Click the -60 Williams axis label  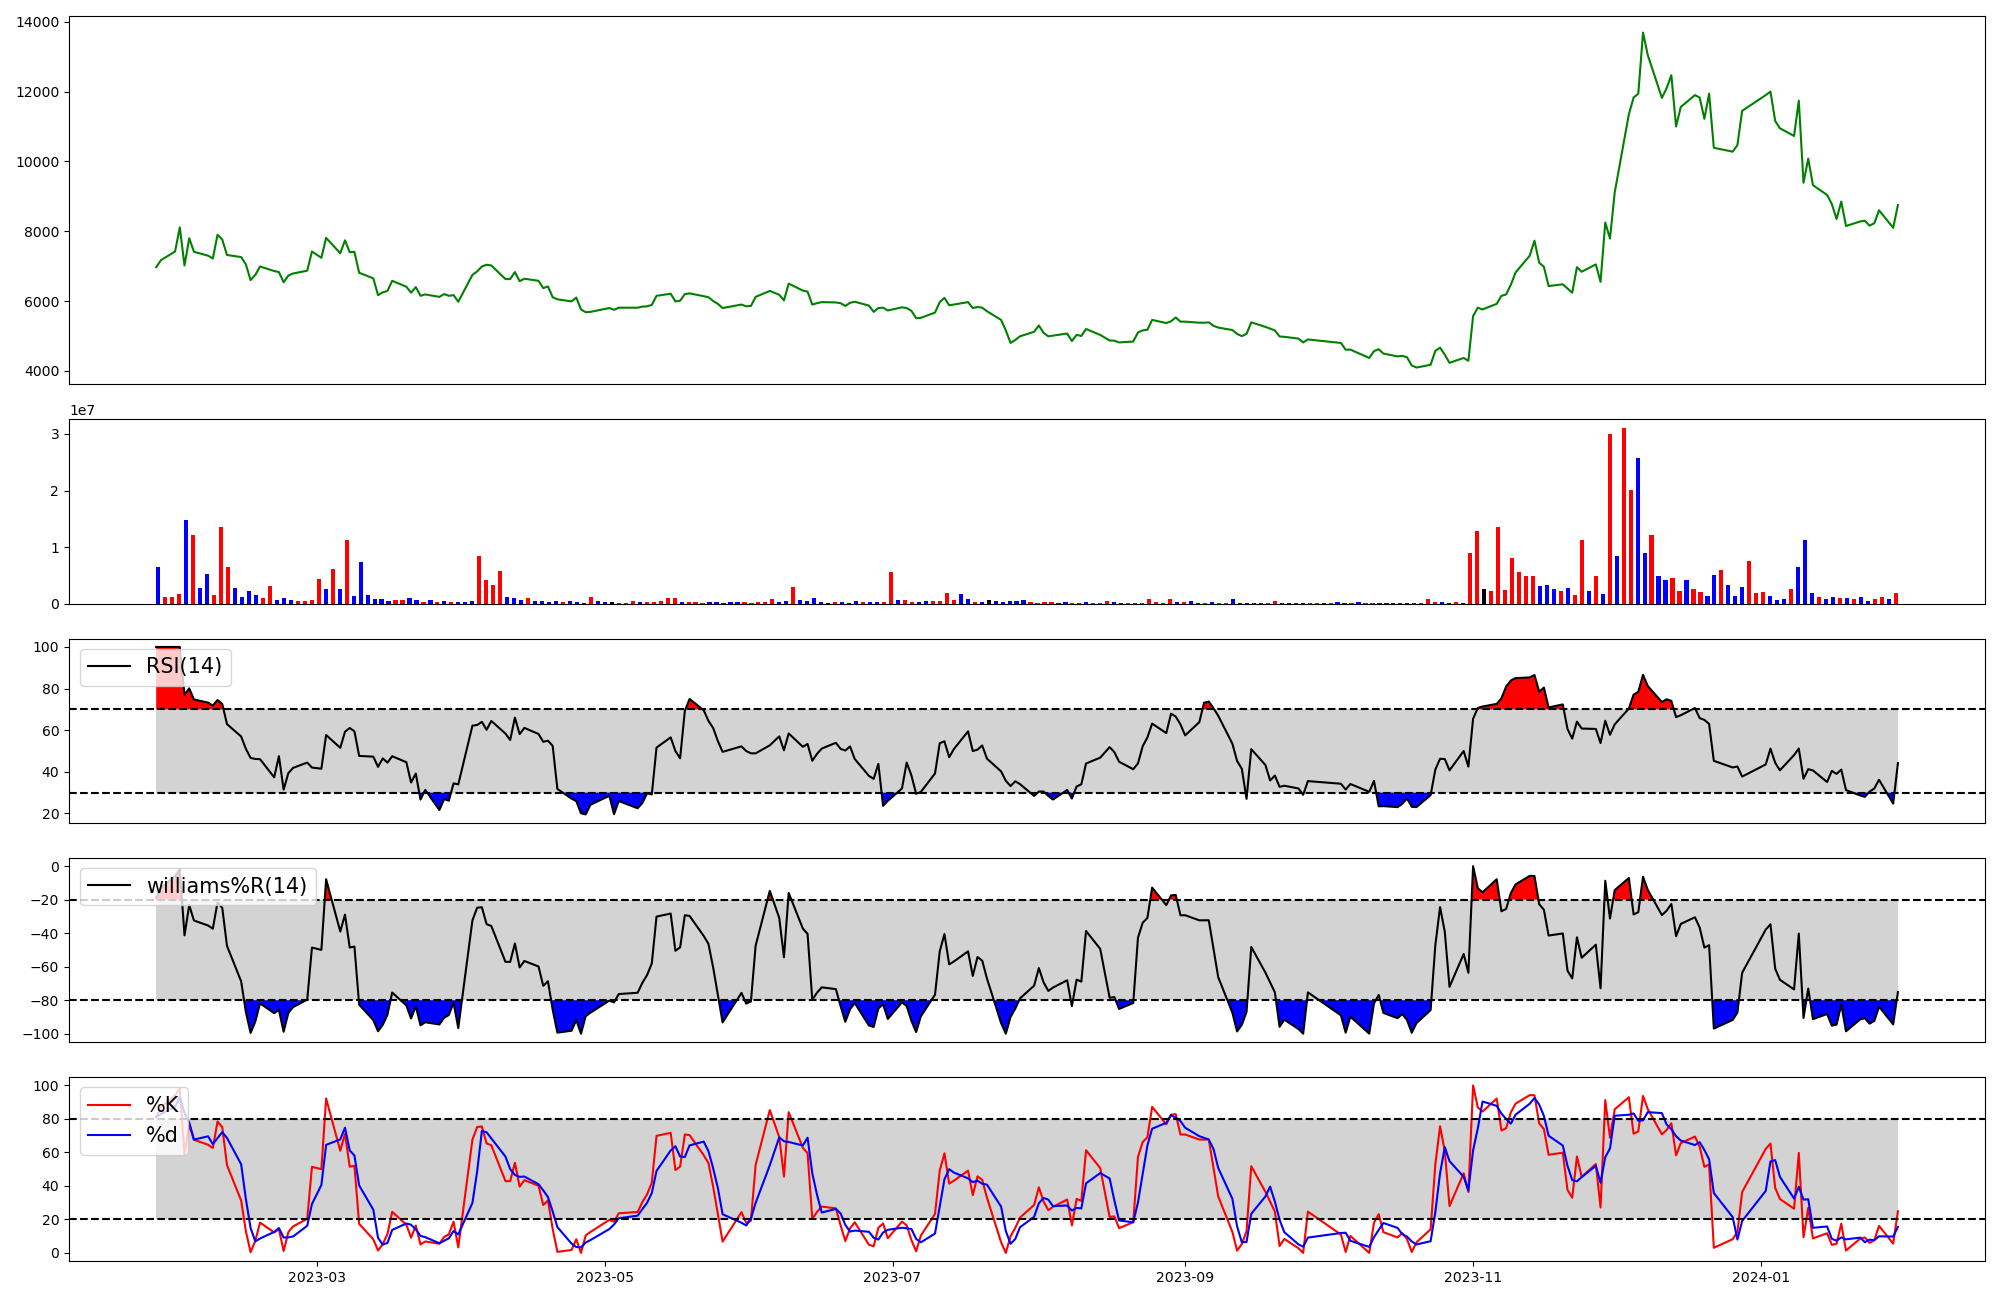(x=44, y=967)
